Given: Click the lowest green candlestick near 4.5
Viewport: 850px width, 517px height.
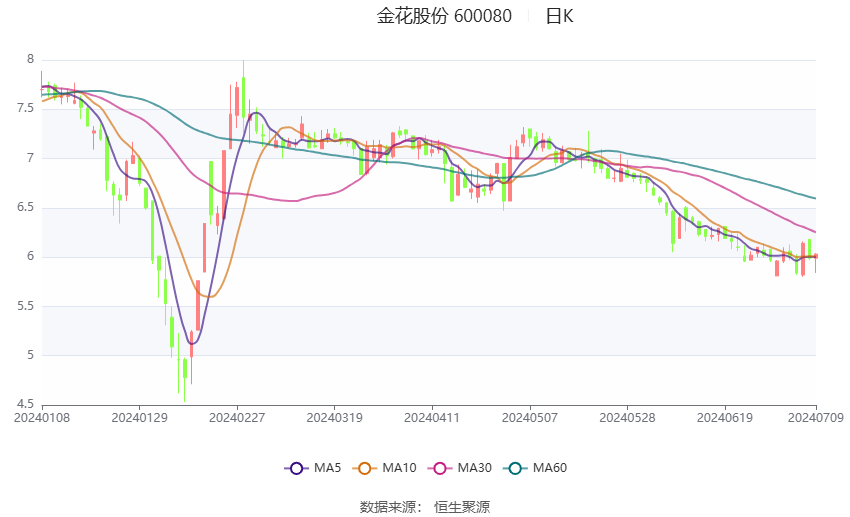Looking at the screenshot, I should 185,369.
